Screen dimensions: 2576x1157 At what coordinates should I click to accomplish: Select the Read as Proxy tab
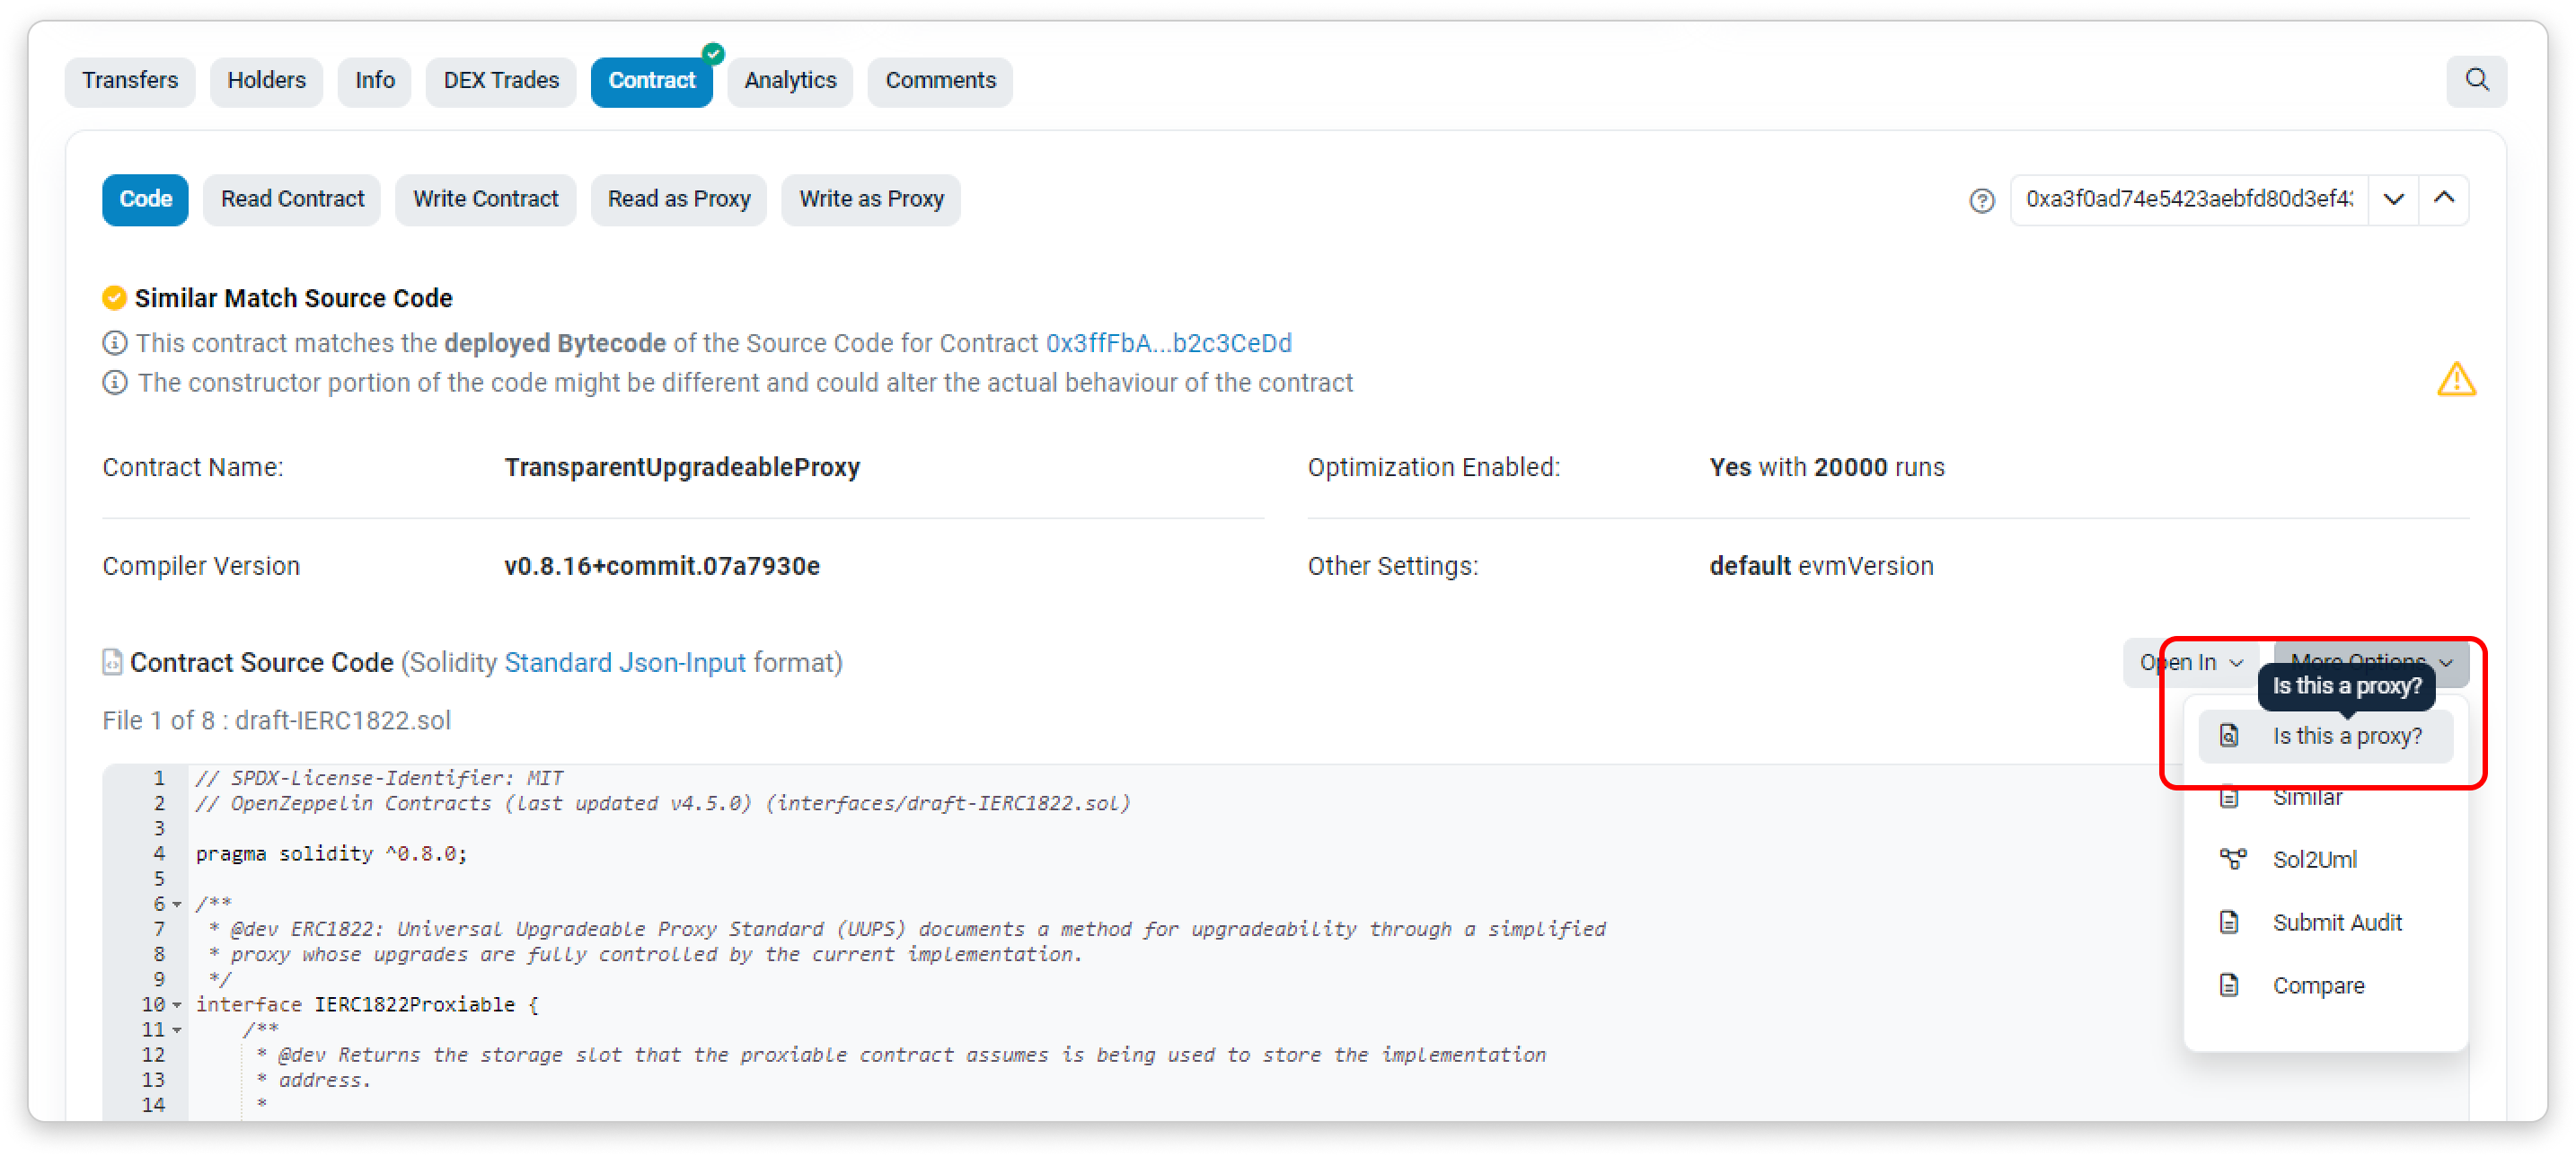678,199
